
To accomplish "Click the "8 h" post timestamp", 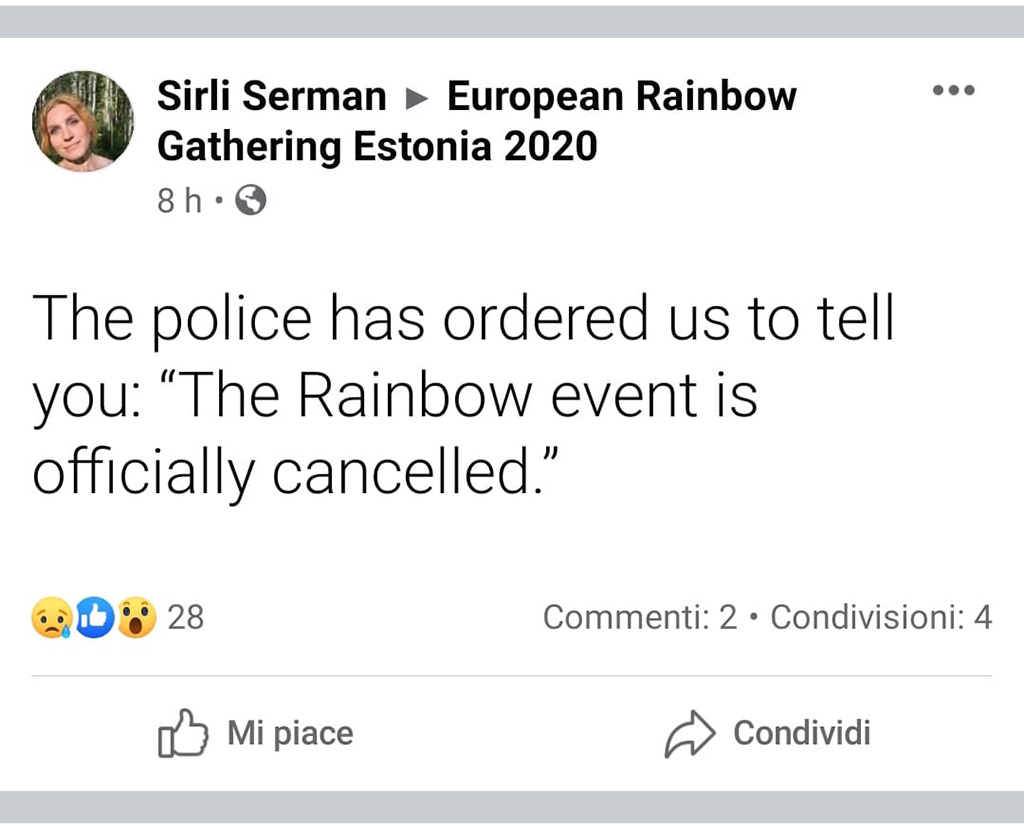I will point(178,202).
